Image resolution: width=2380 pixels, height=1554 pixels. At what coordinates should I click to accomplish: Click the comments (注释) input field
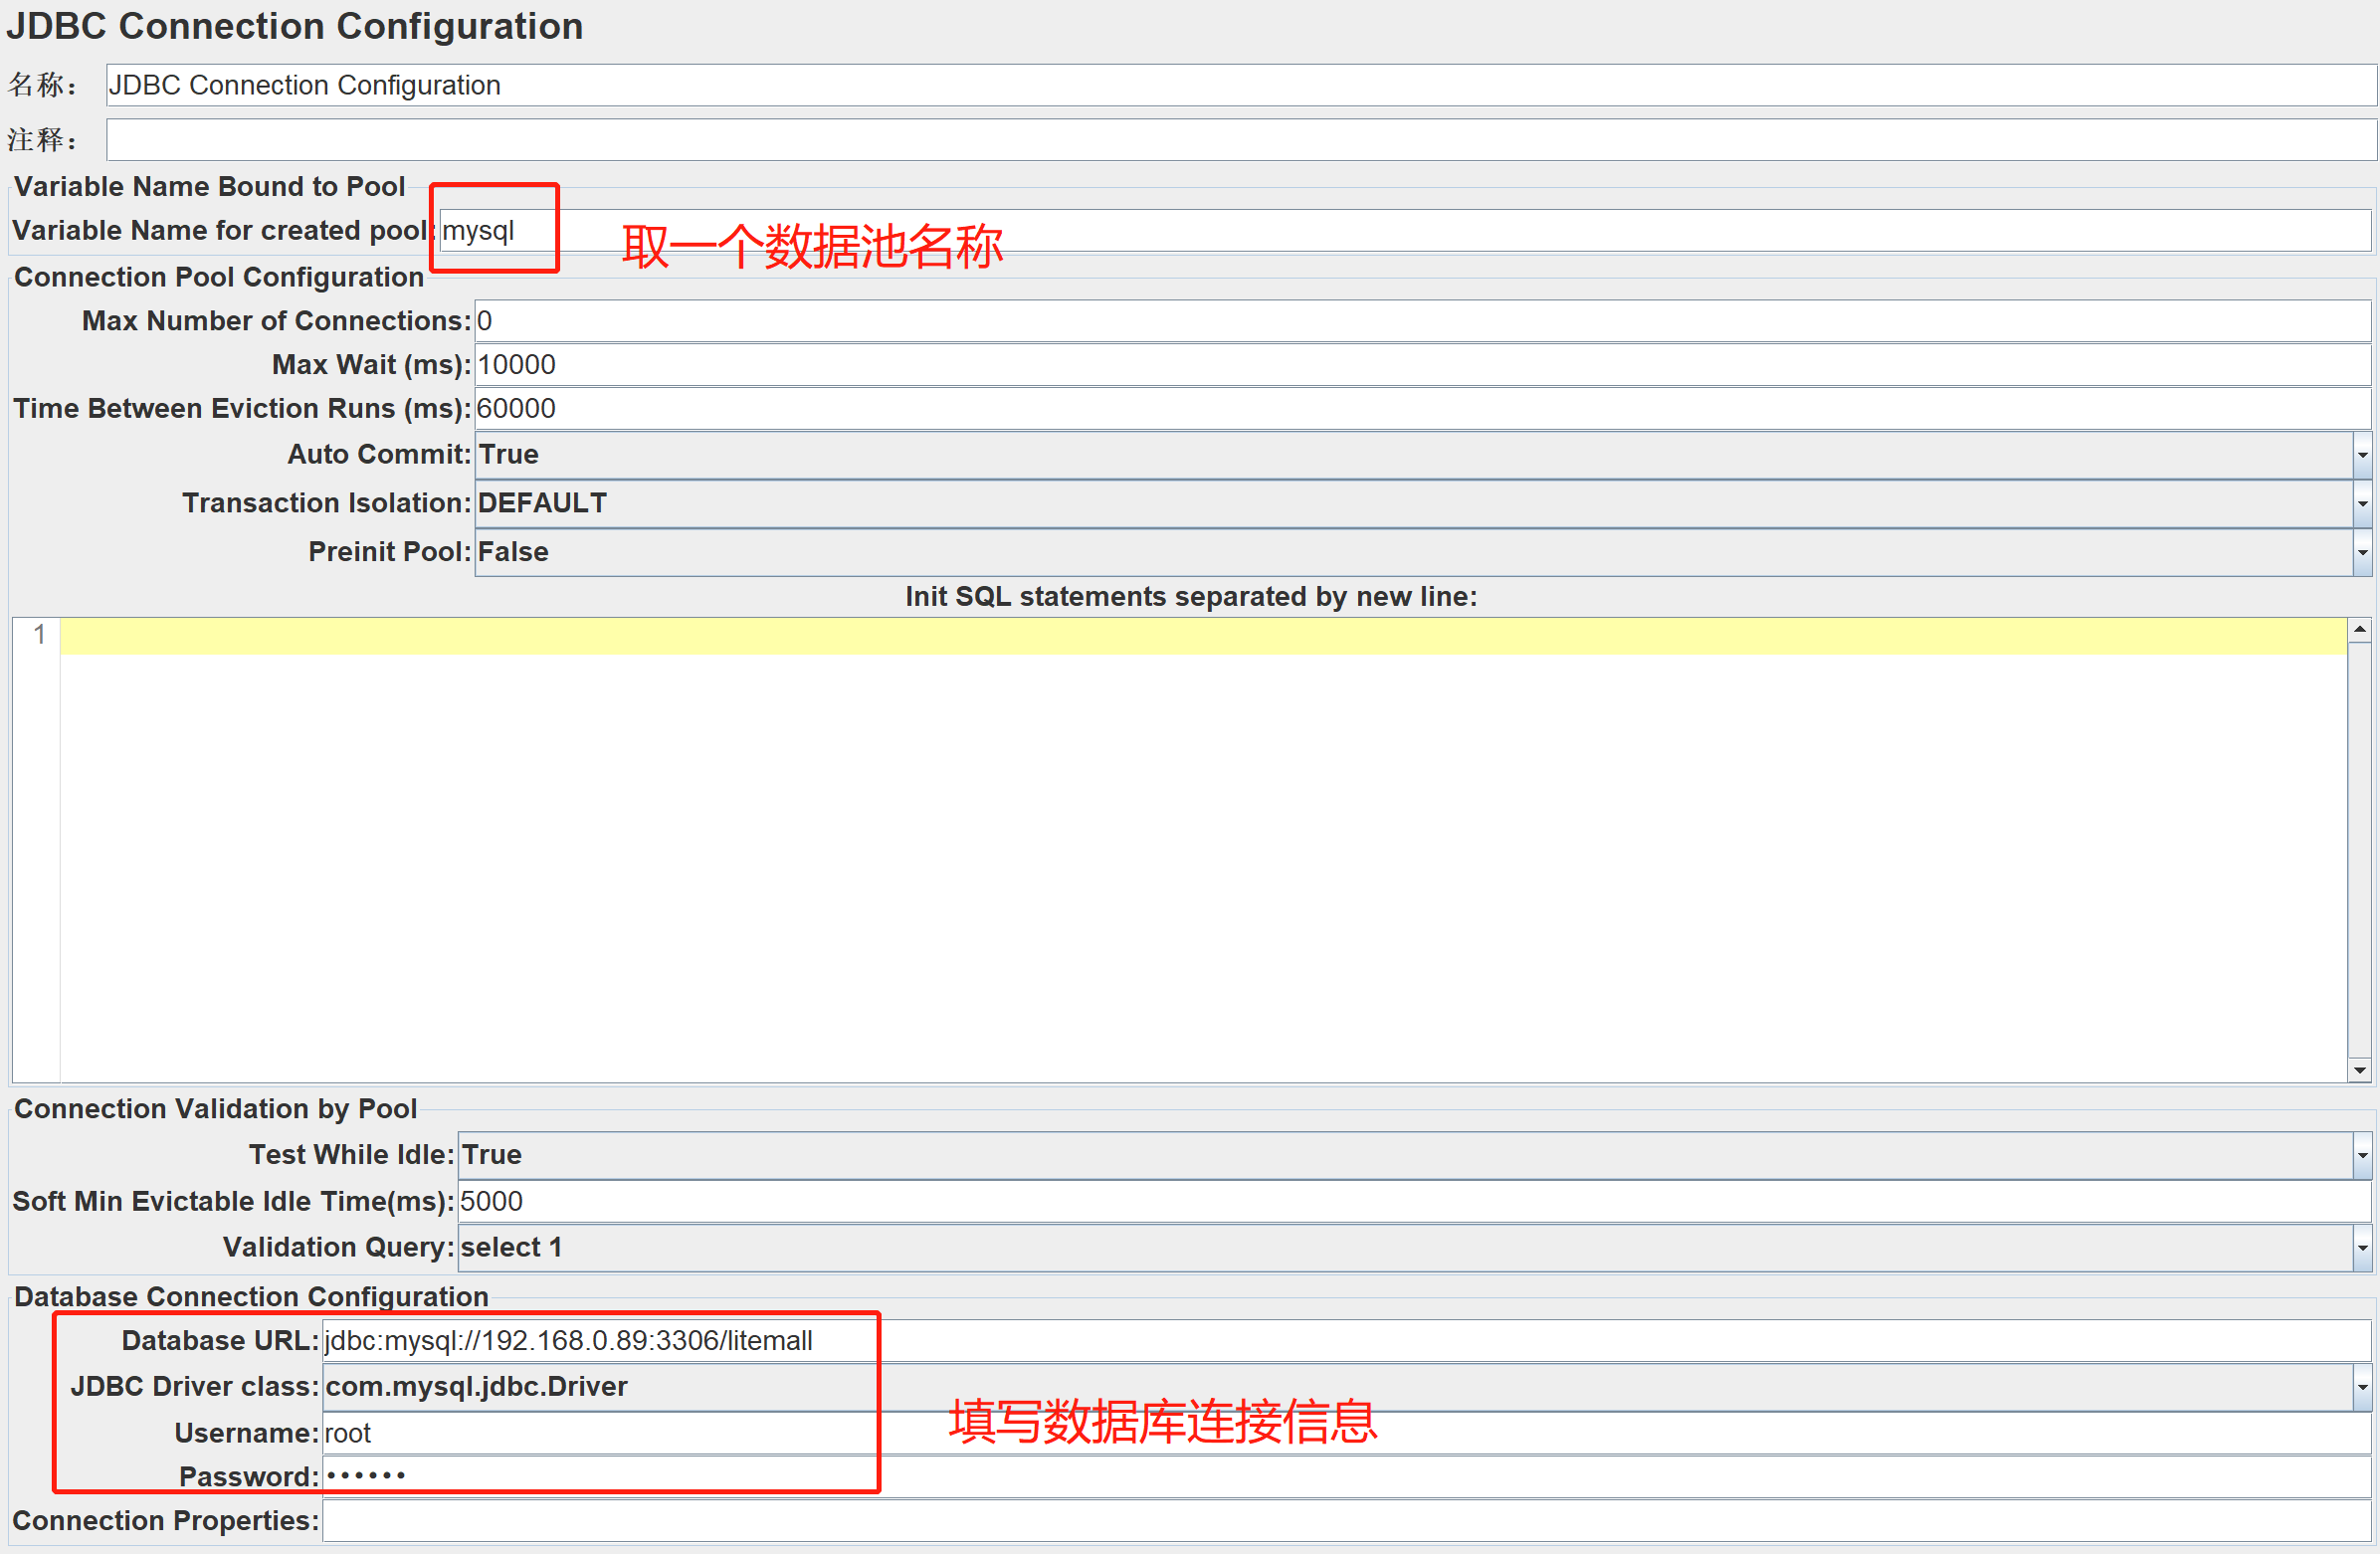[1240, 140]
